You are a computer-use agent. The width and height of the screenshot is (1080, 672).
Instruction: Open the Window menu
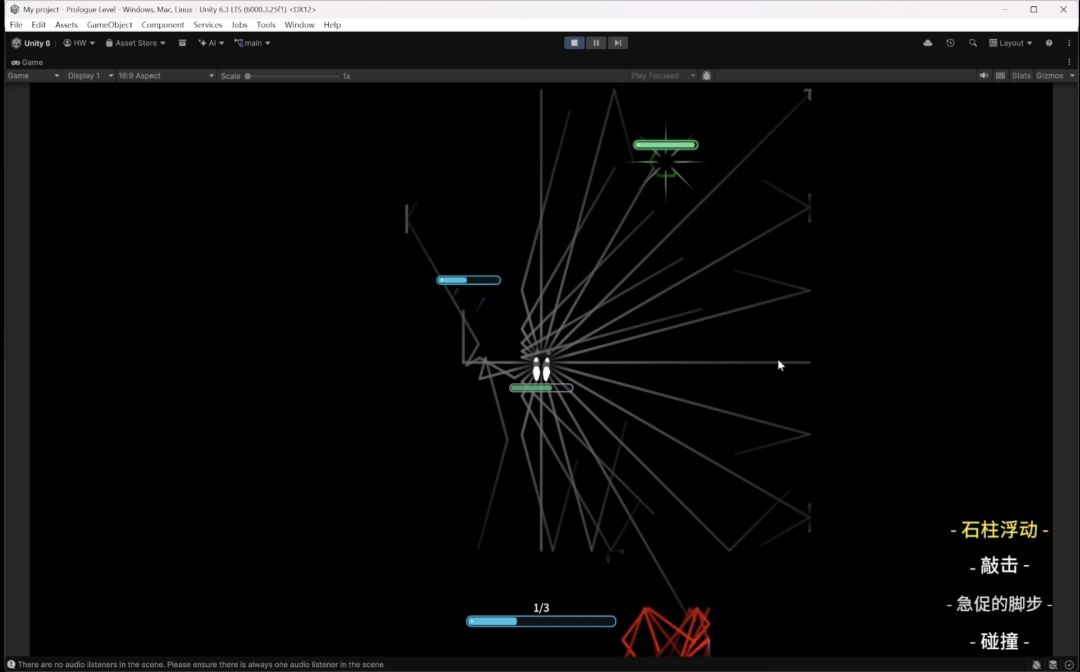pos(299,25)
